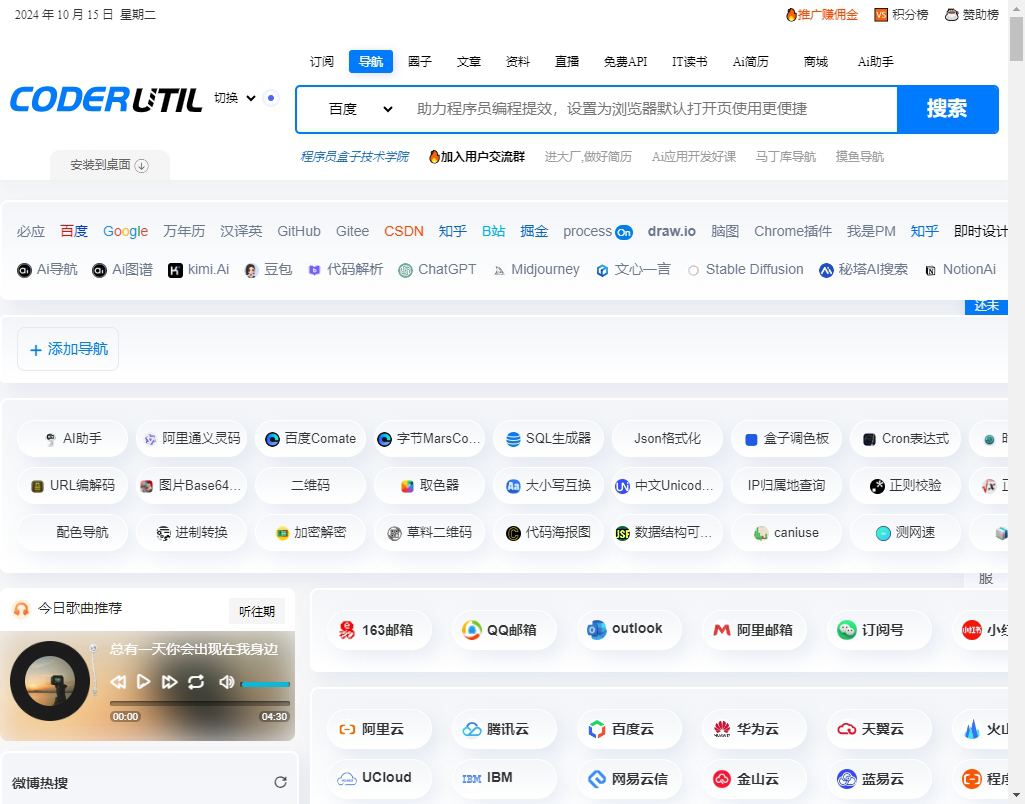Open the 测网速 speed test tool

point(905,533)
